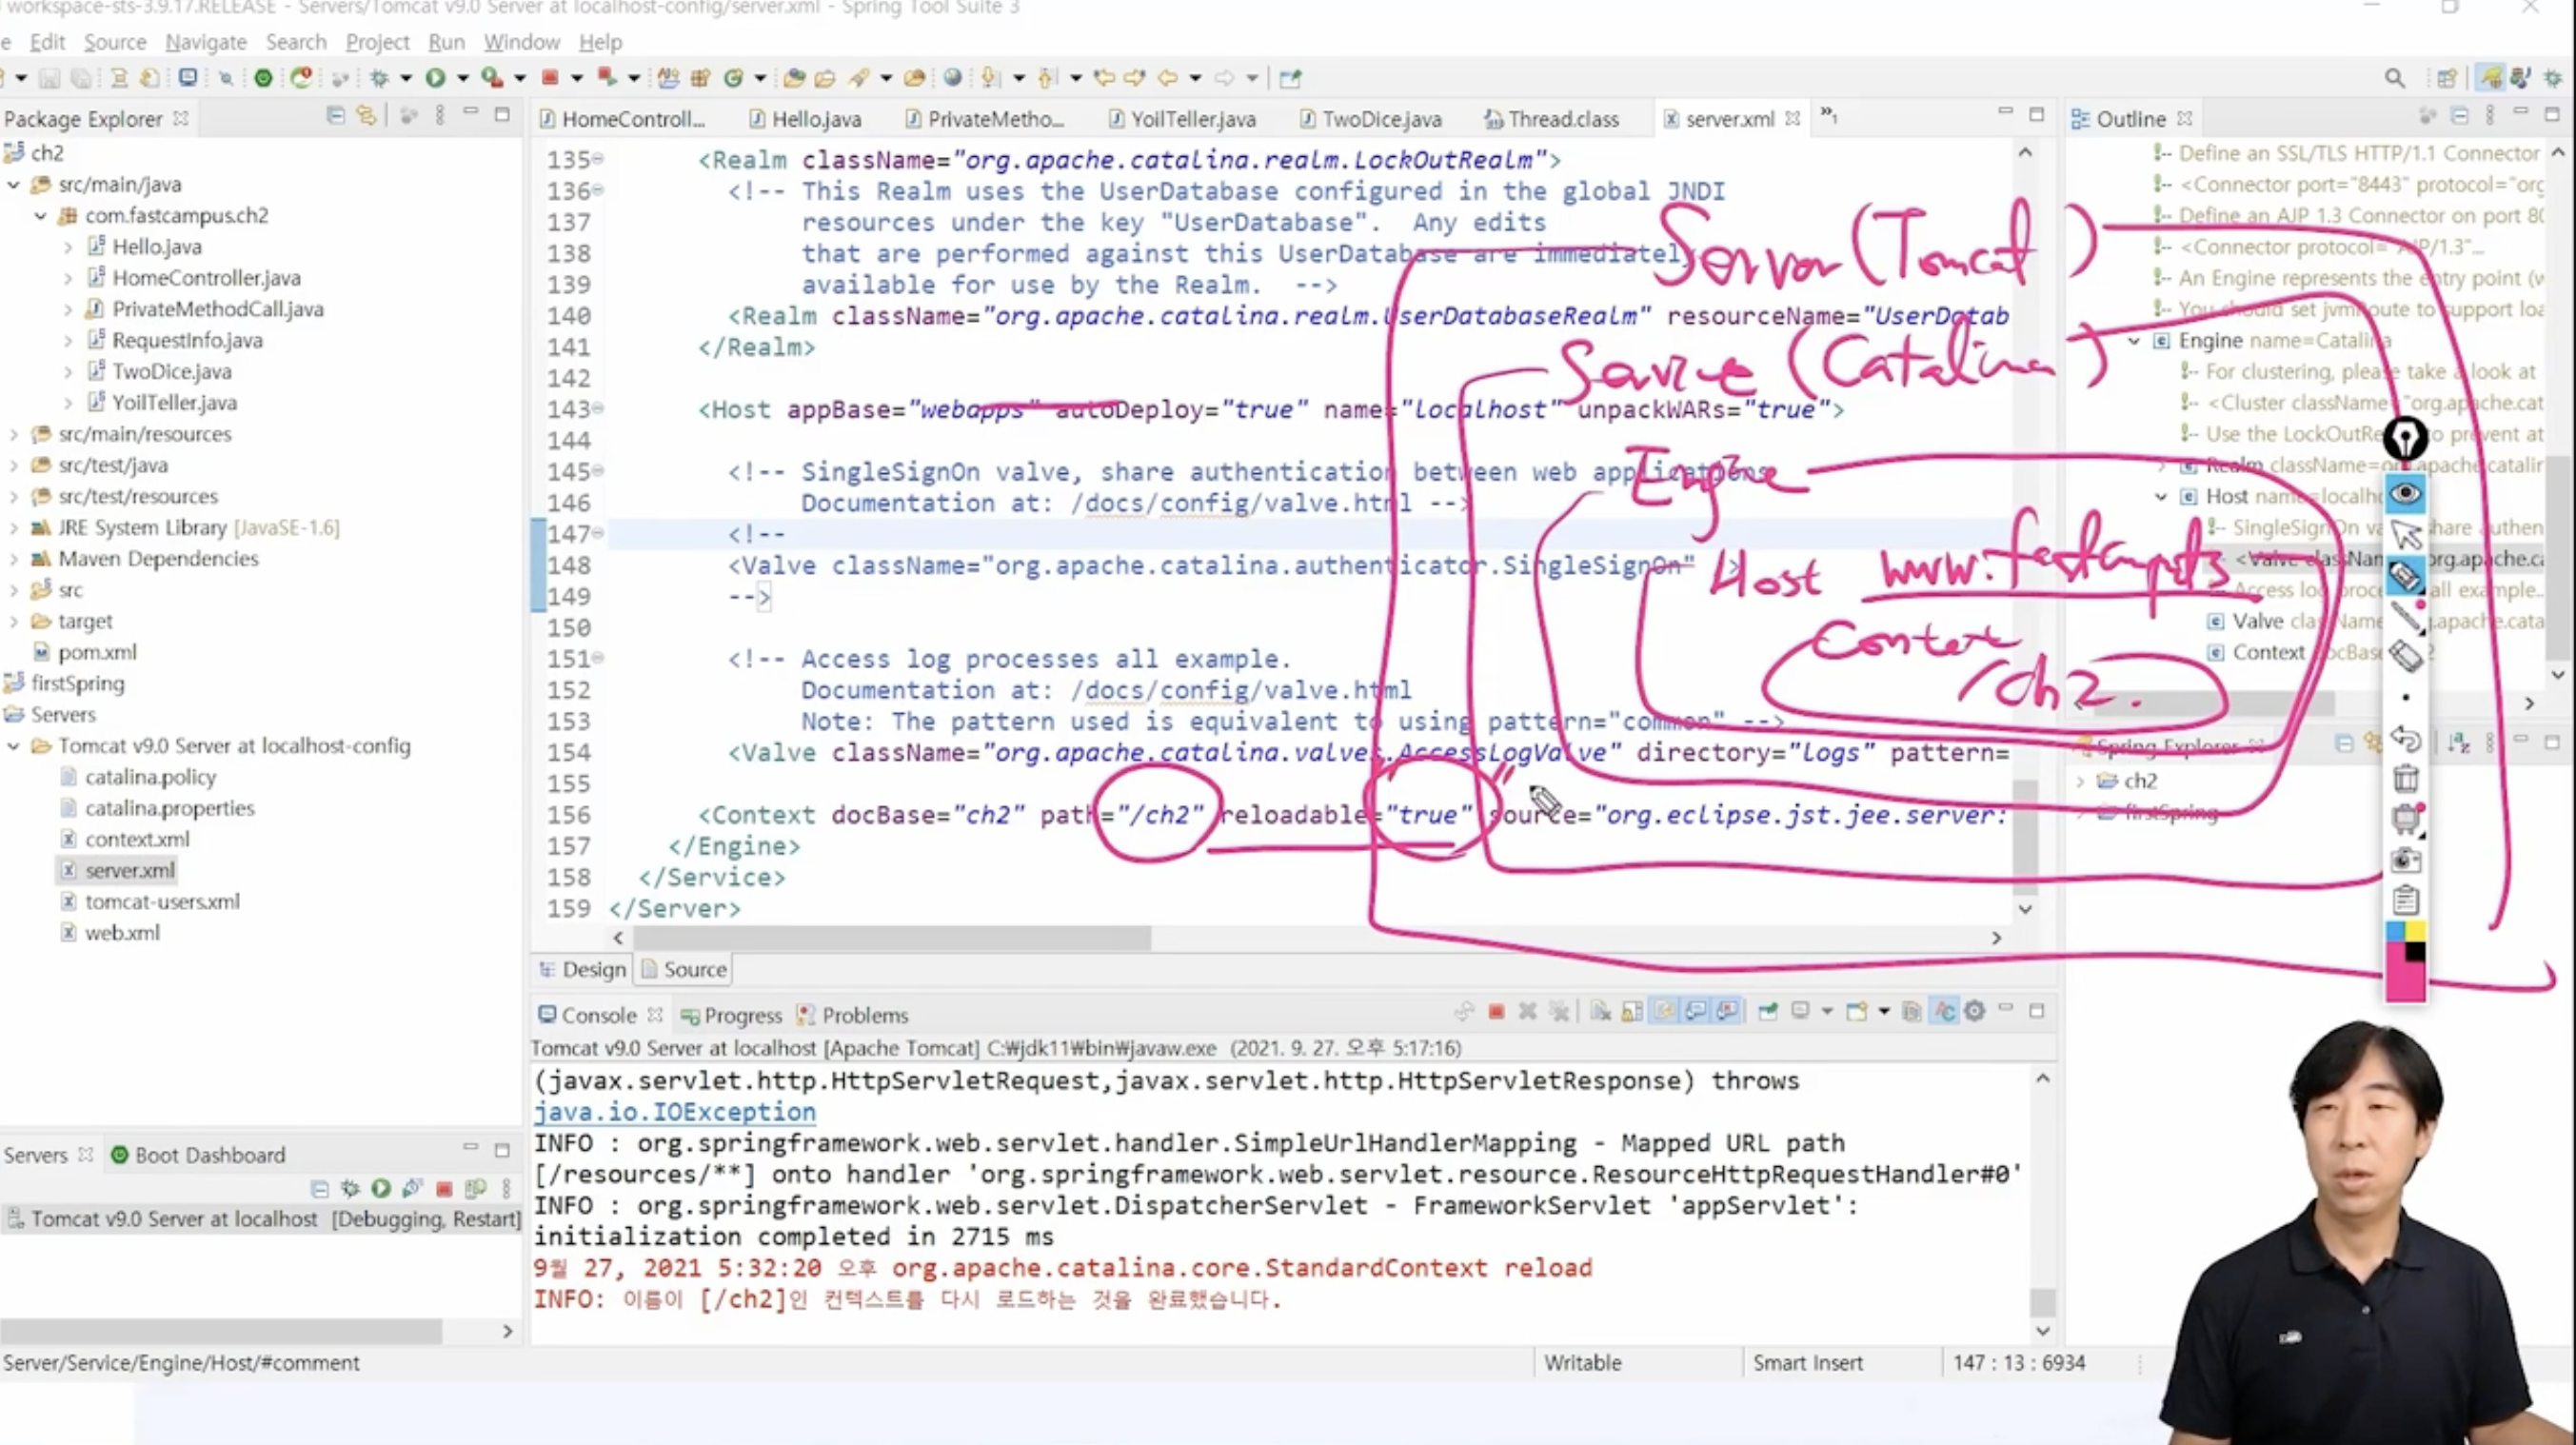Toggle Link with Editor in Package Explorer
Screen dimensions: 2576x1445
366,116
